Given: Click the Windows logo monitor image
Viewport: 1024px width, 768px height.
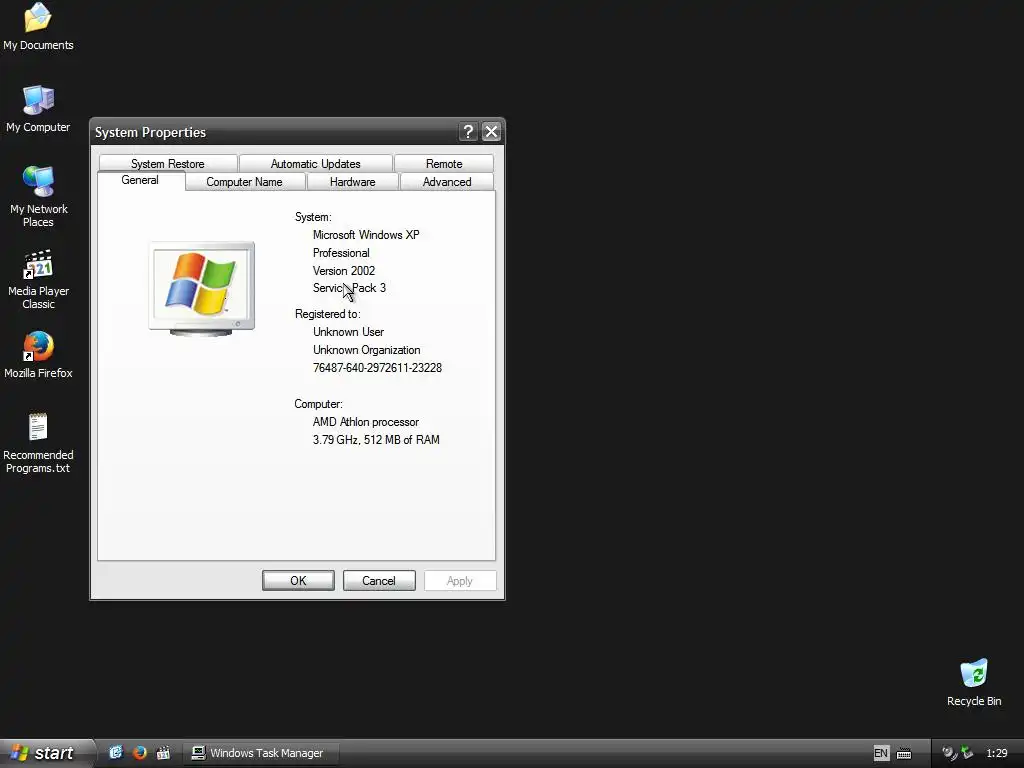Looking at the screenshot, I should click(202, 289).
